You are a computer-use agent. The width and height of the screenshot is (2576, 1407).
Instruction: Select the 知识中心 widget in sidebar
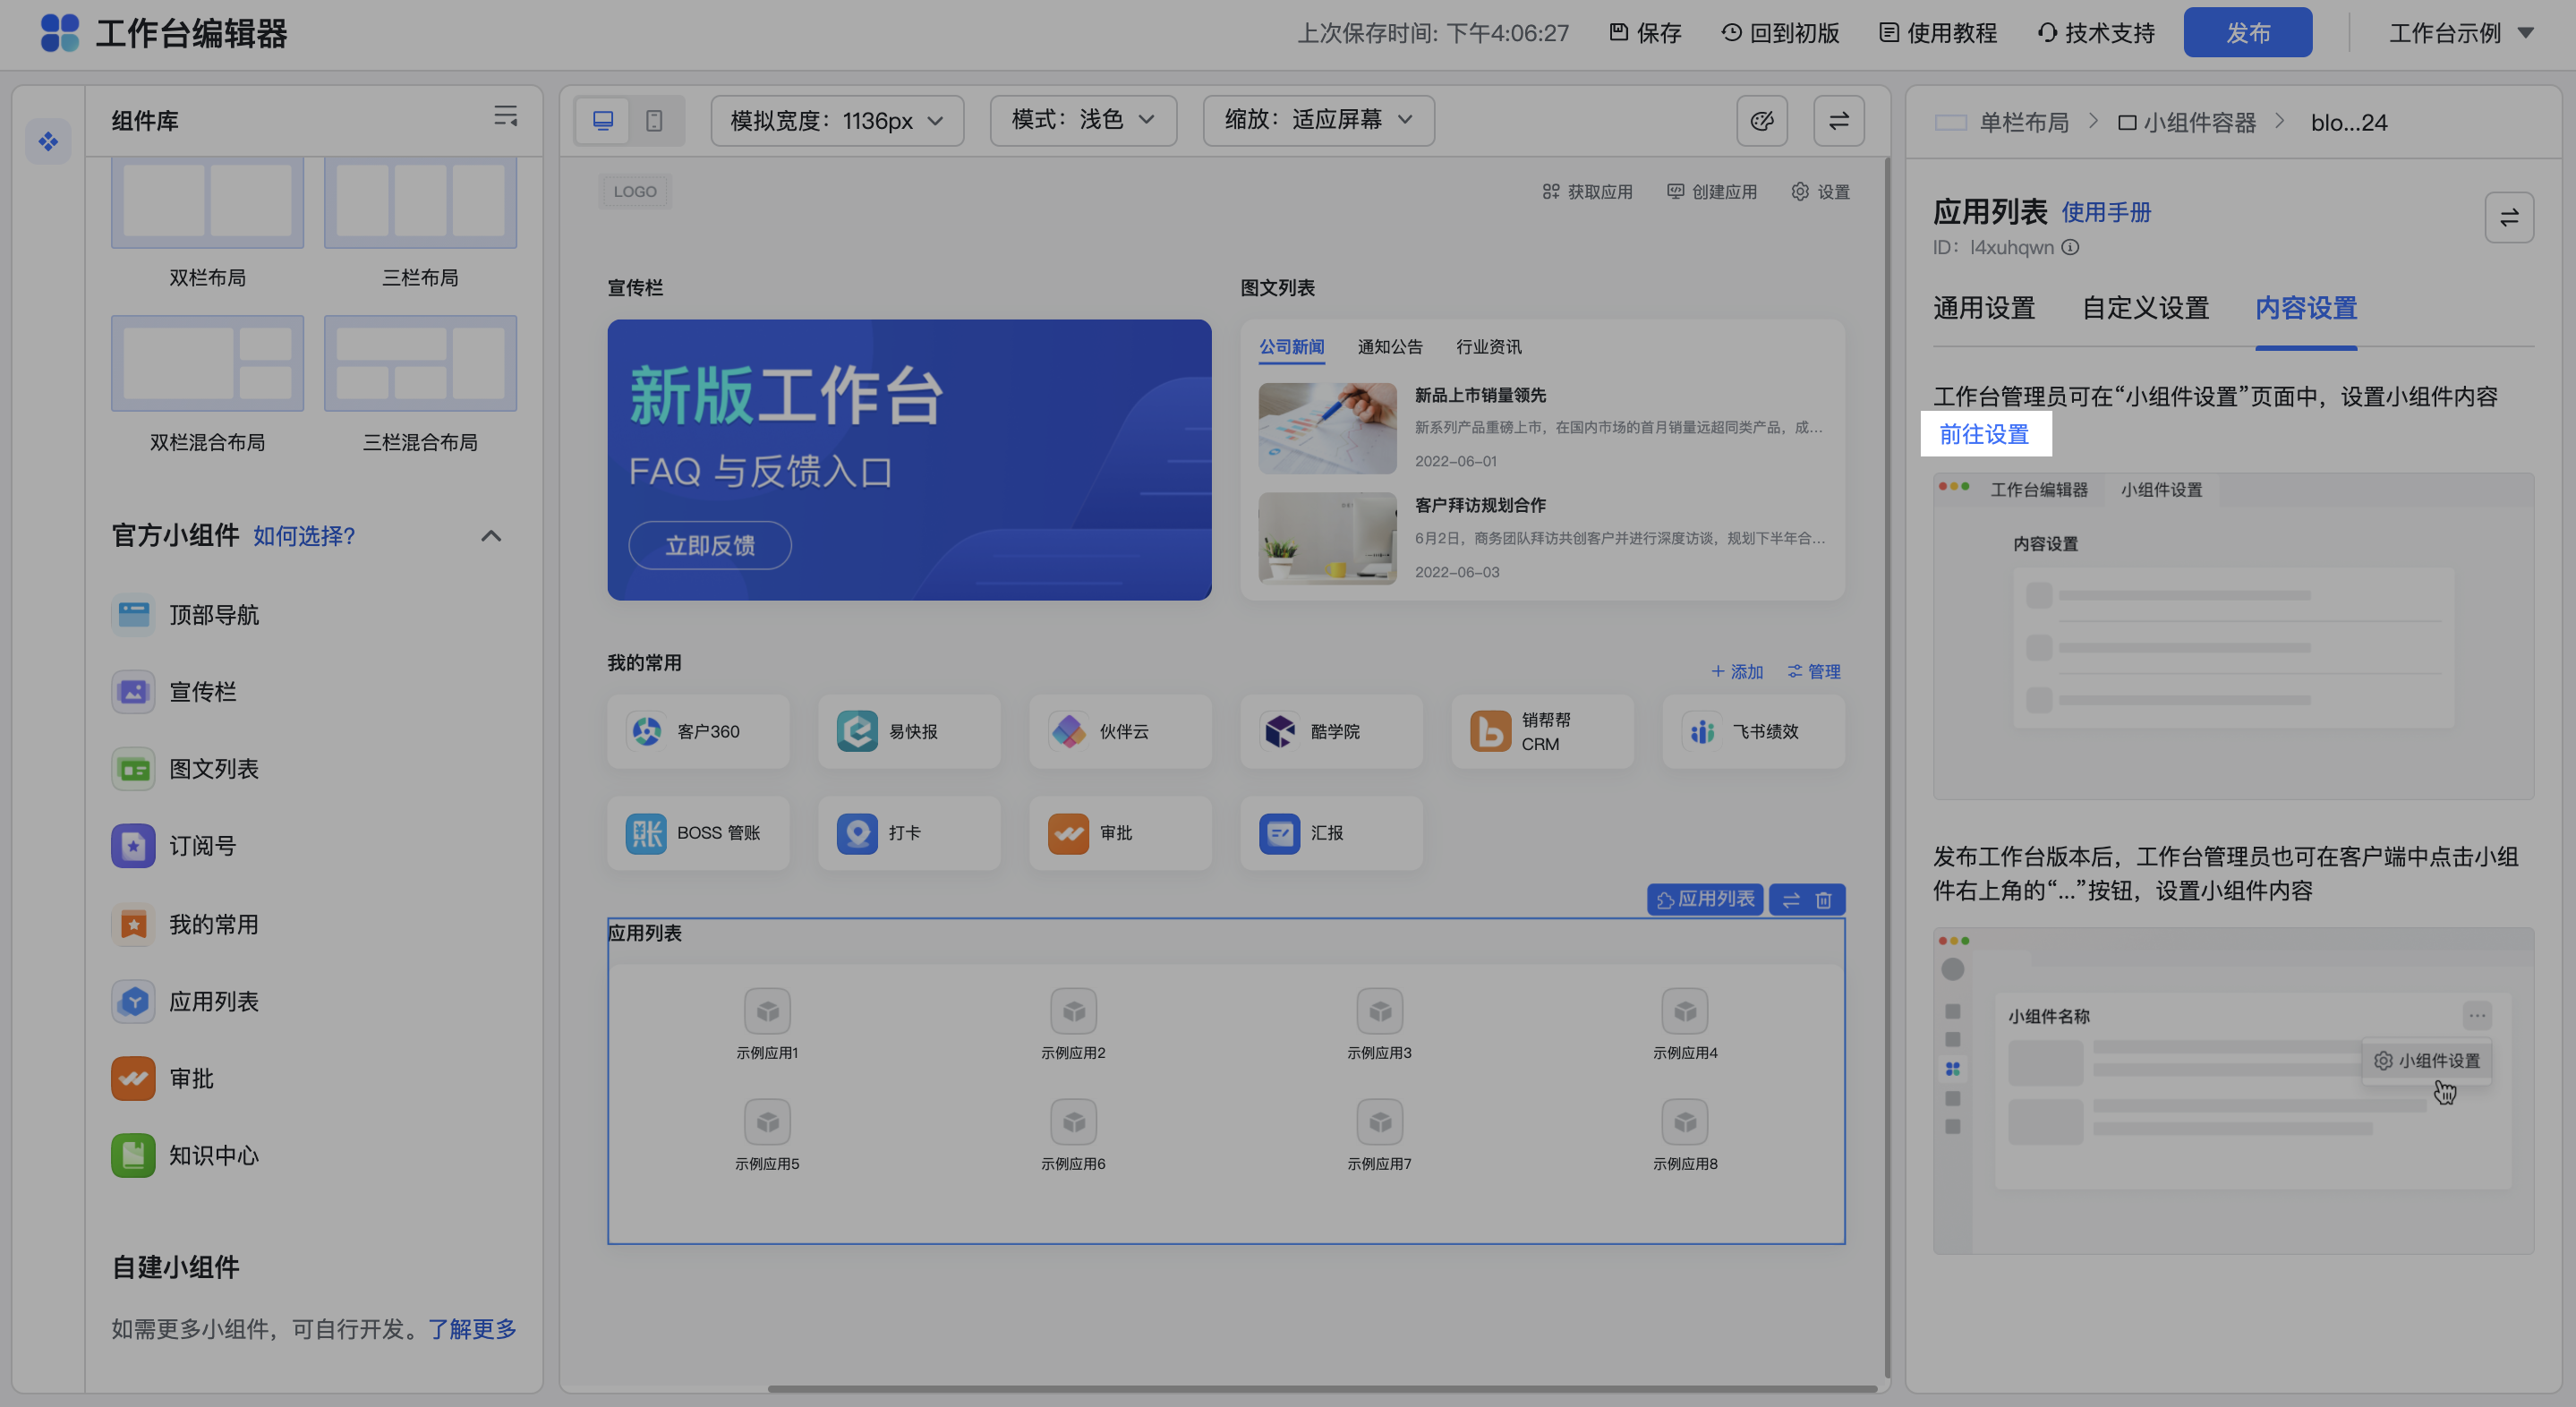tap(213, 1155)
